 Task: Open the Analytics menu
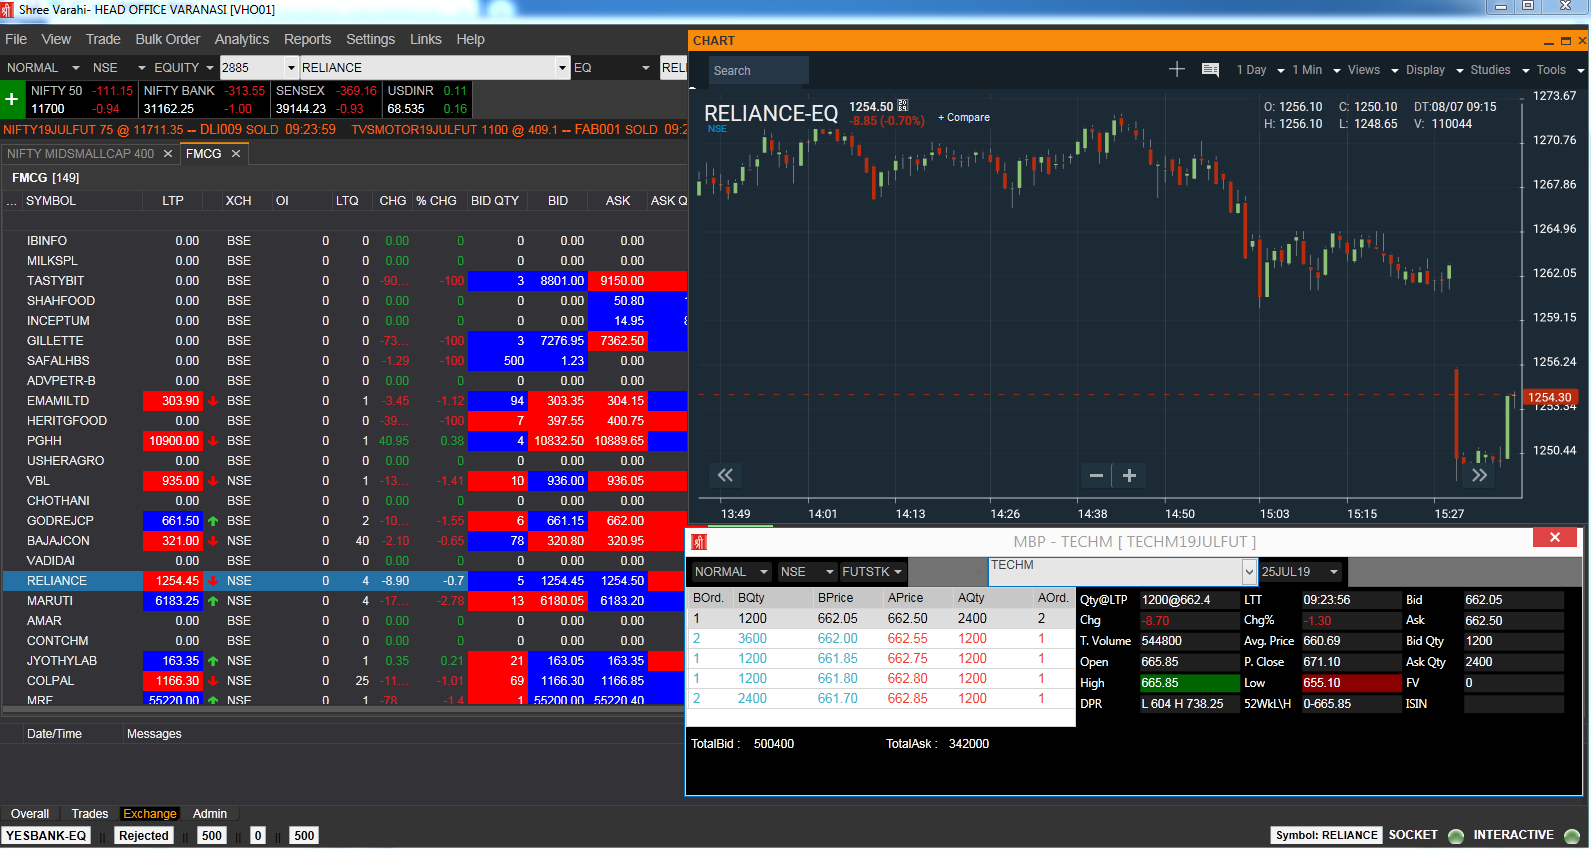coord(242,39)
